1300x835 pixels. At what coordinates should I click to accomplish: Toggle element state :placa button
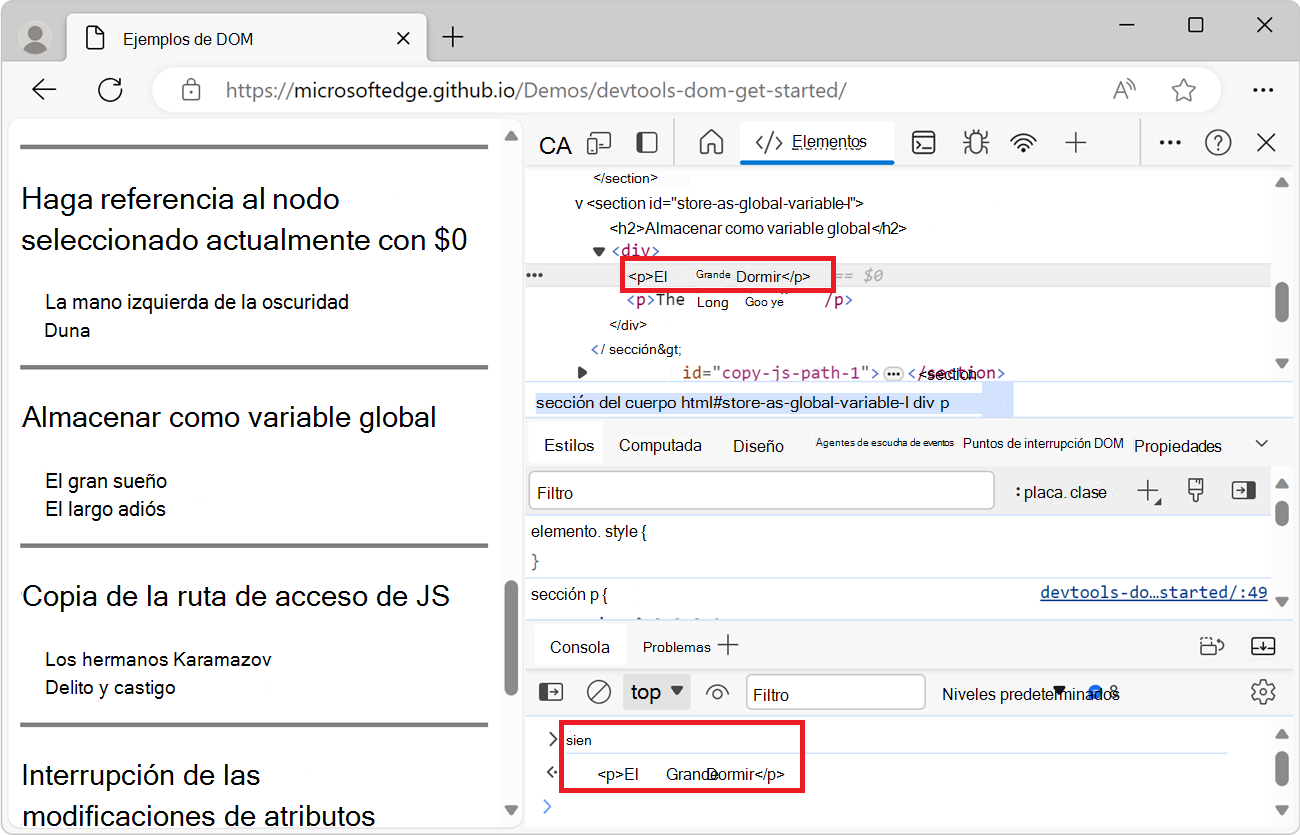pos(1040,492)
